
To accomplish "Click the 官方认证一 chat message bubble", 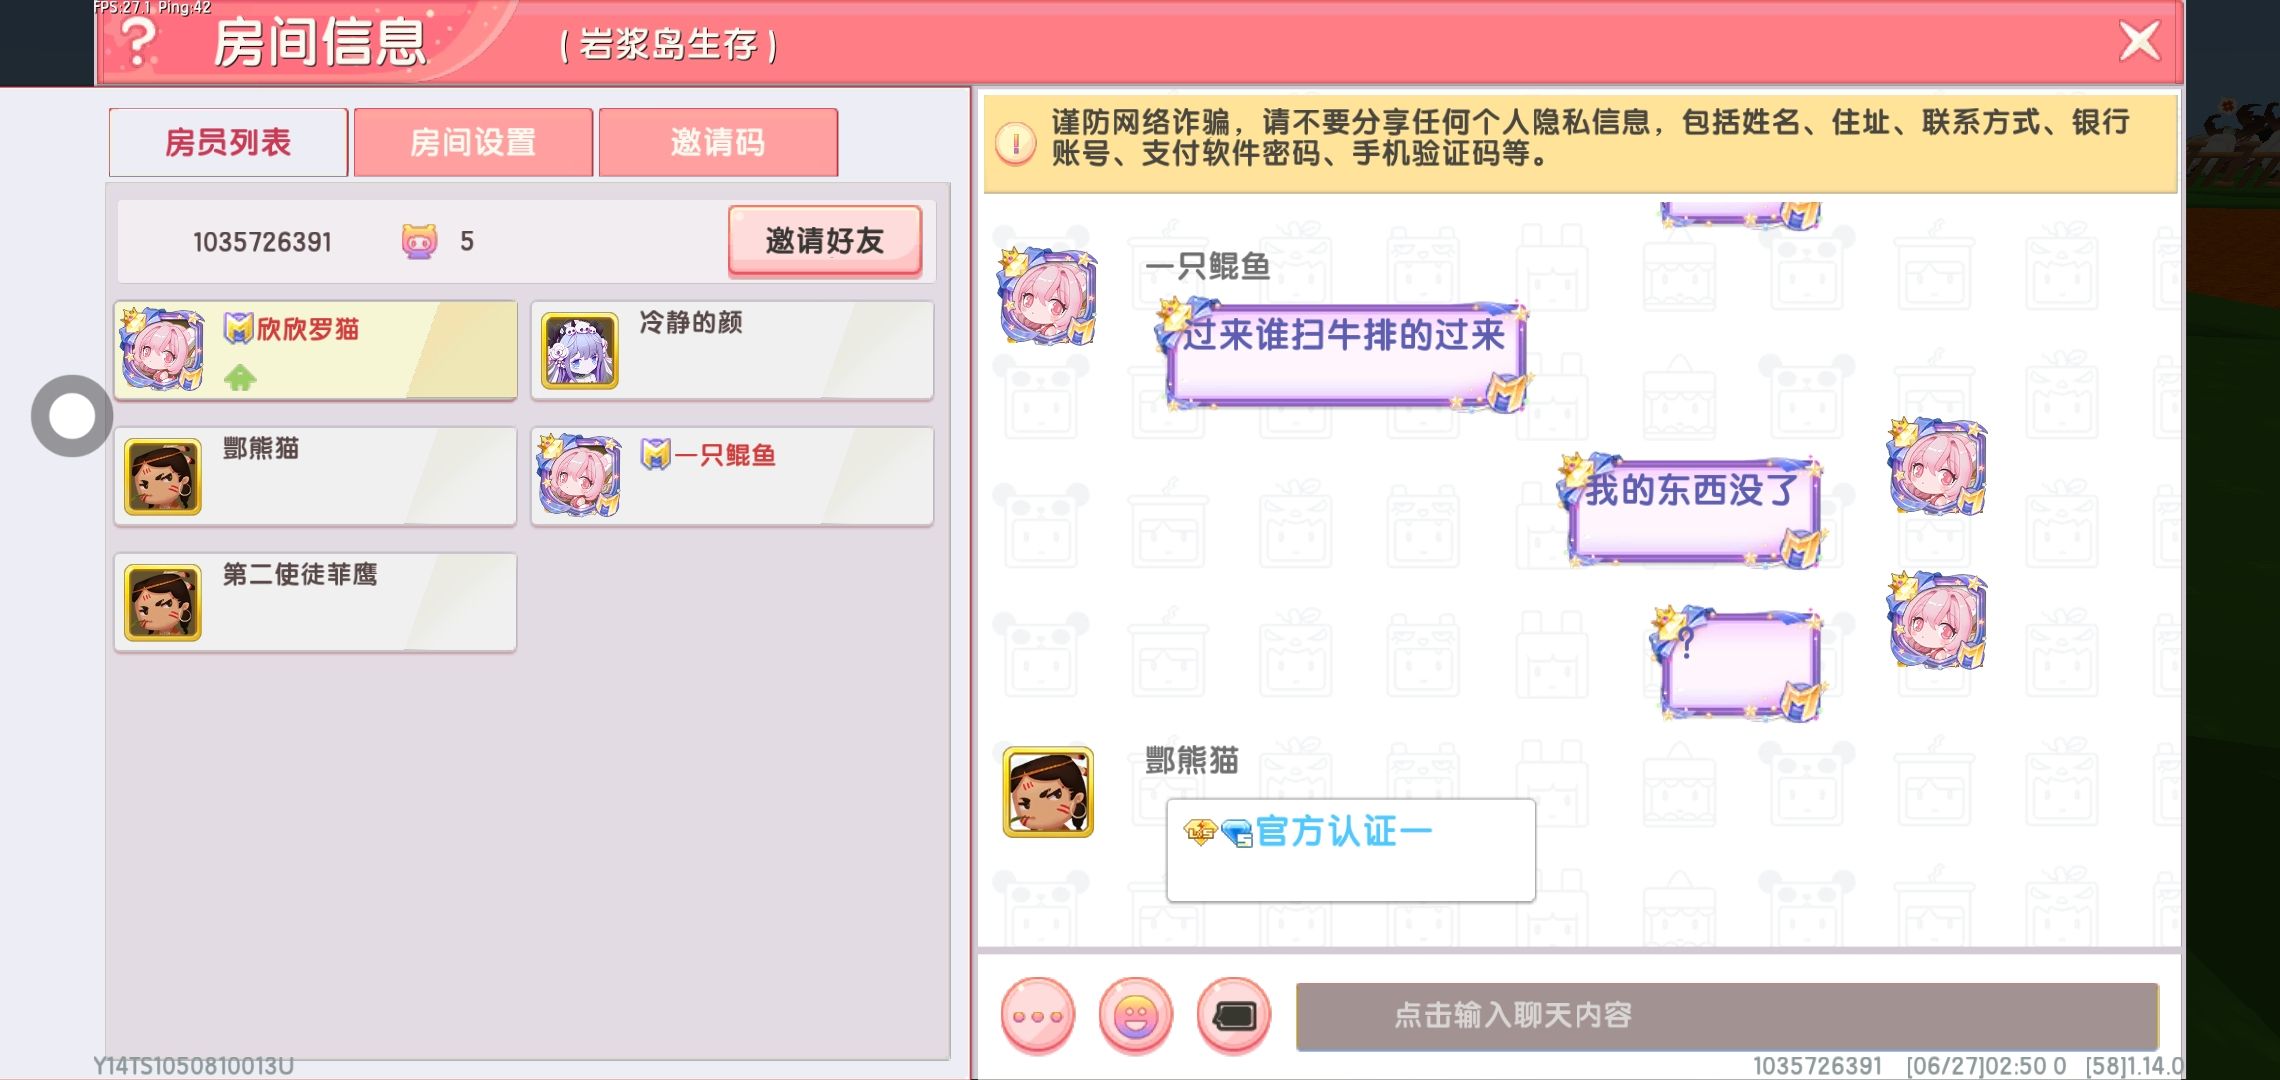I will (x=1351, y=850).
